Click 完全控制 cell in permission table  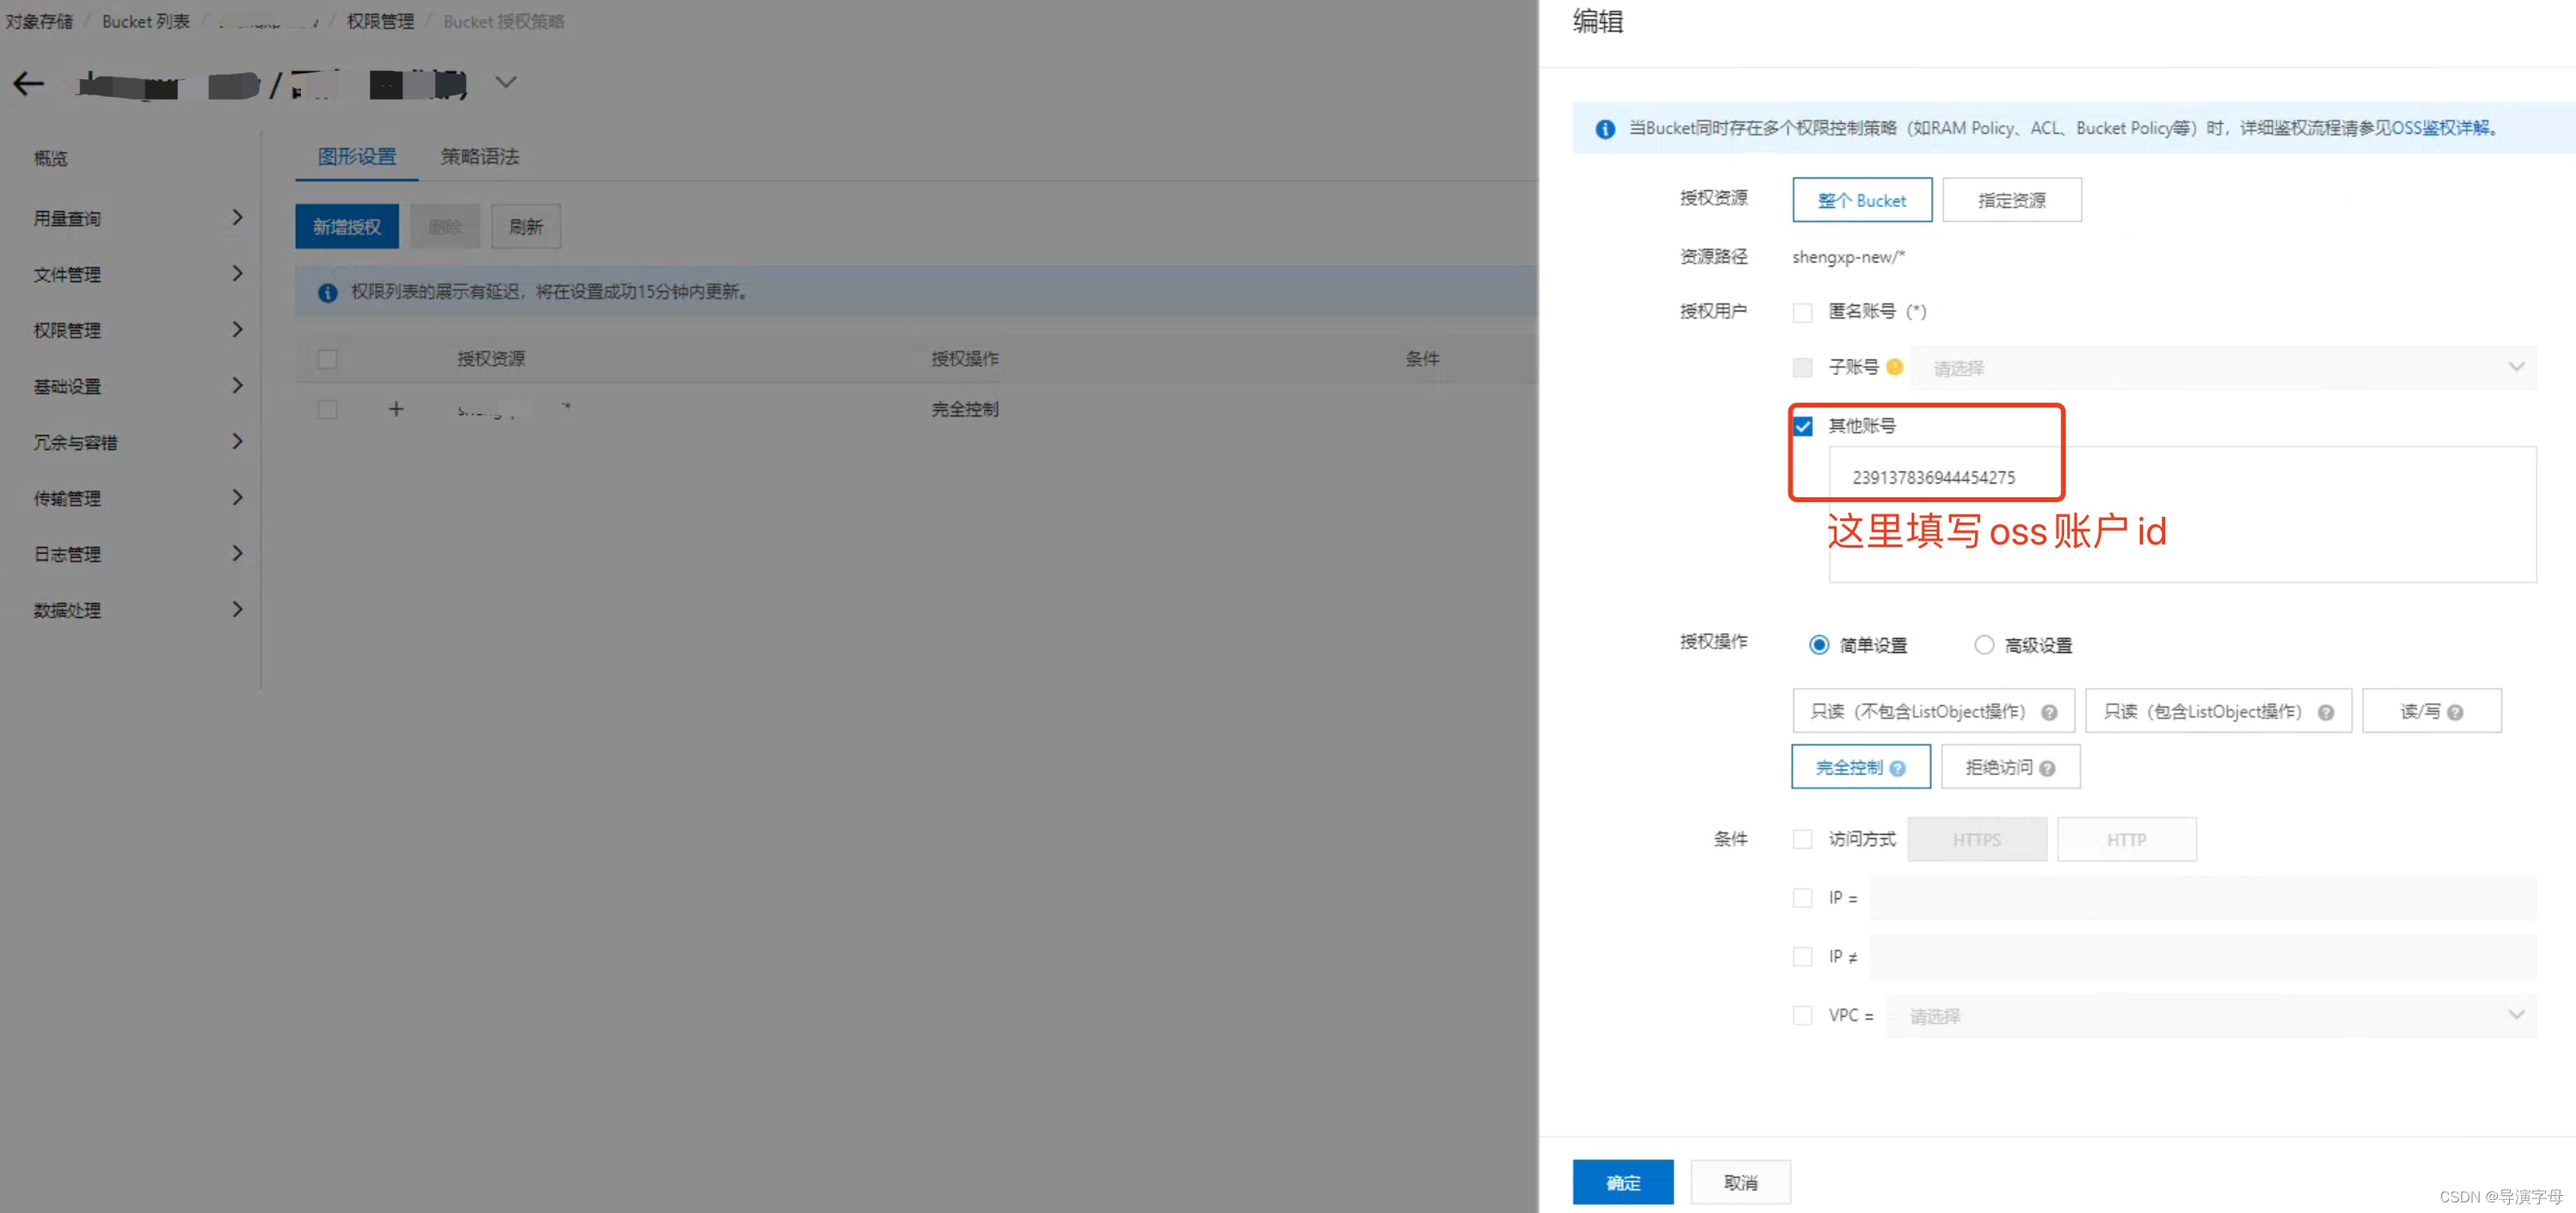point(965,410)
